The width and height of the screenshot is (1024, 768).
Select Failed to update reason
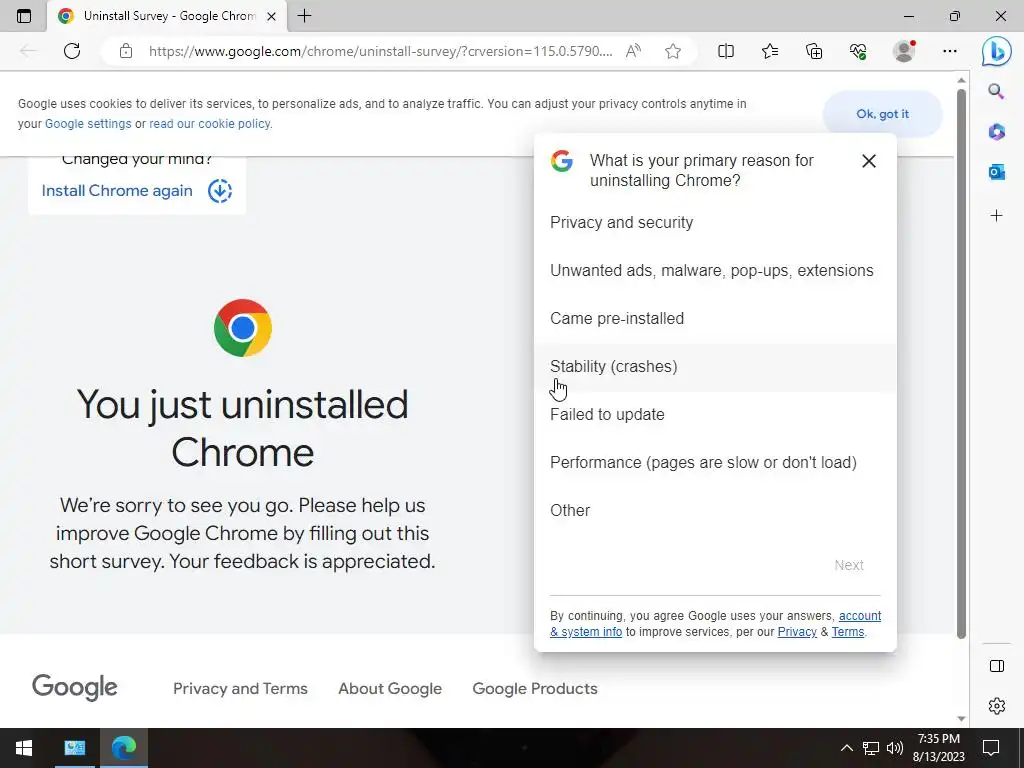715,415
